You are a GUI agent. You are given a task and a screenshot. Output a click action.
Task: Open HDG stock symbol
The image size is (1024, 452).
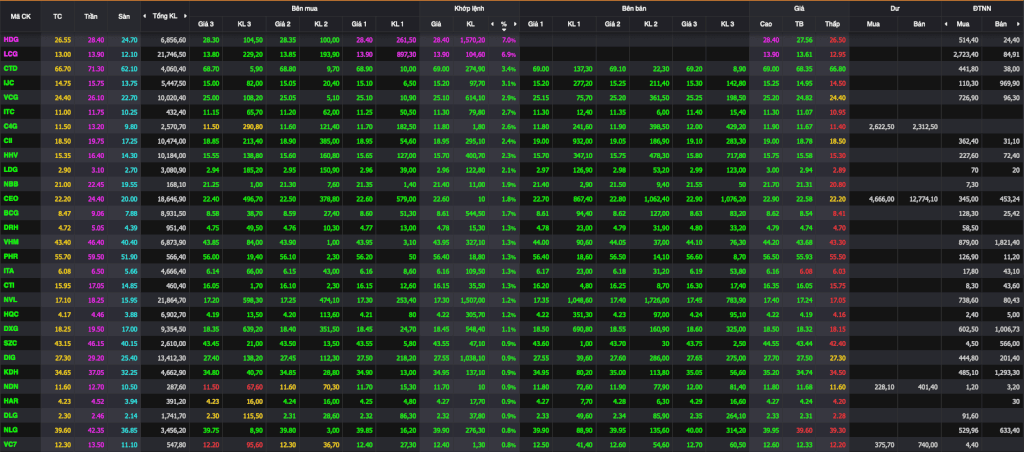(x=11, y=40)
